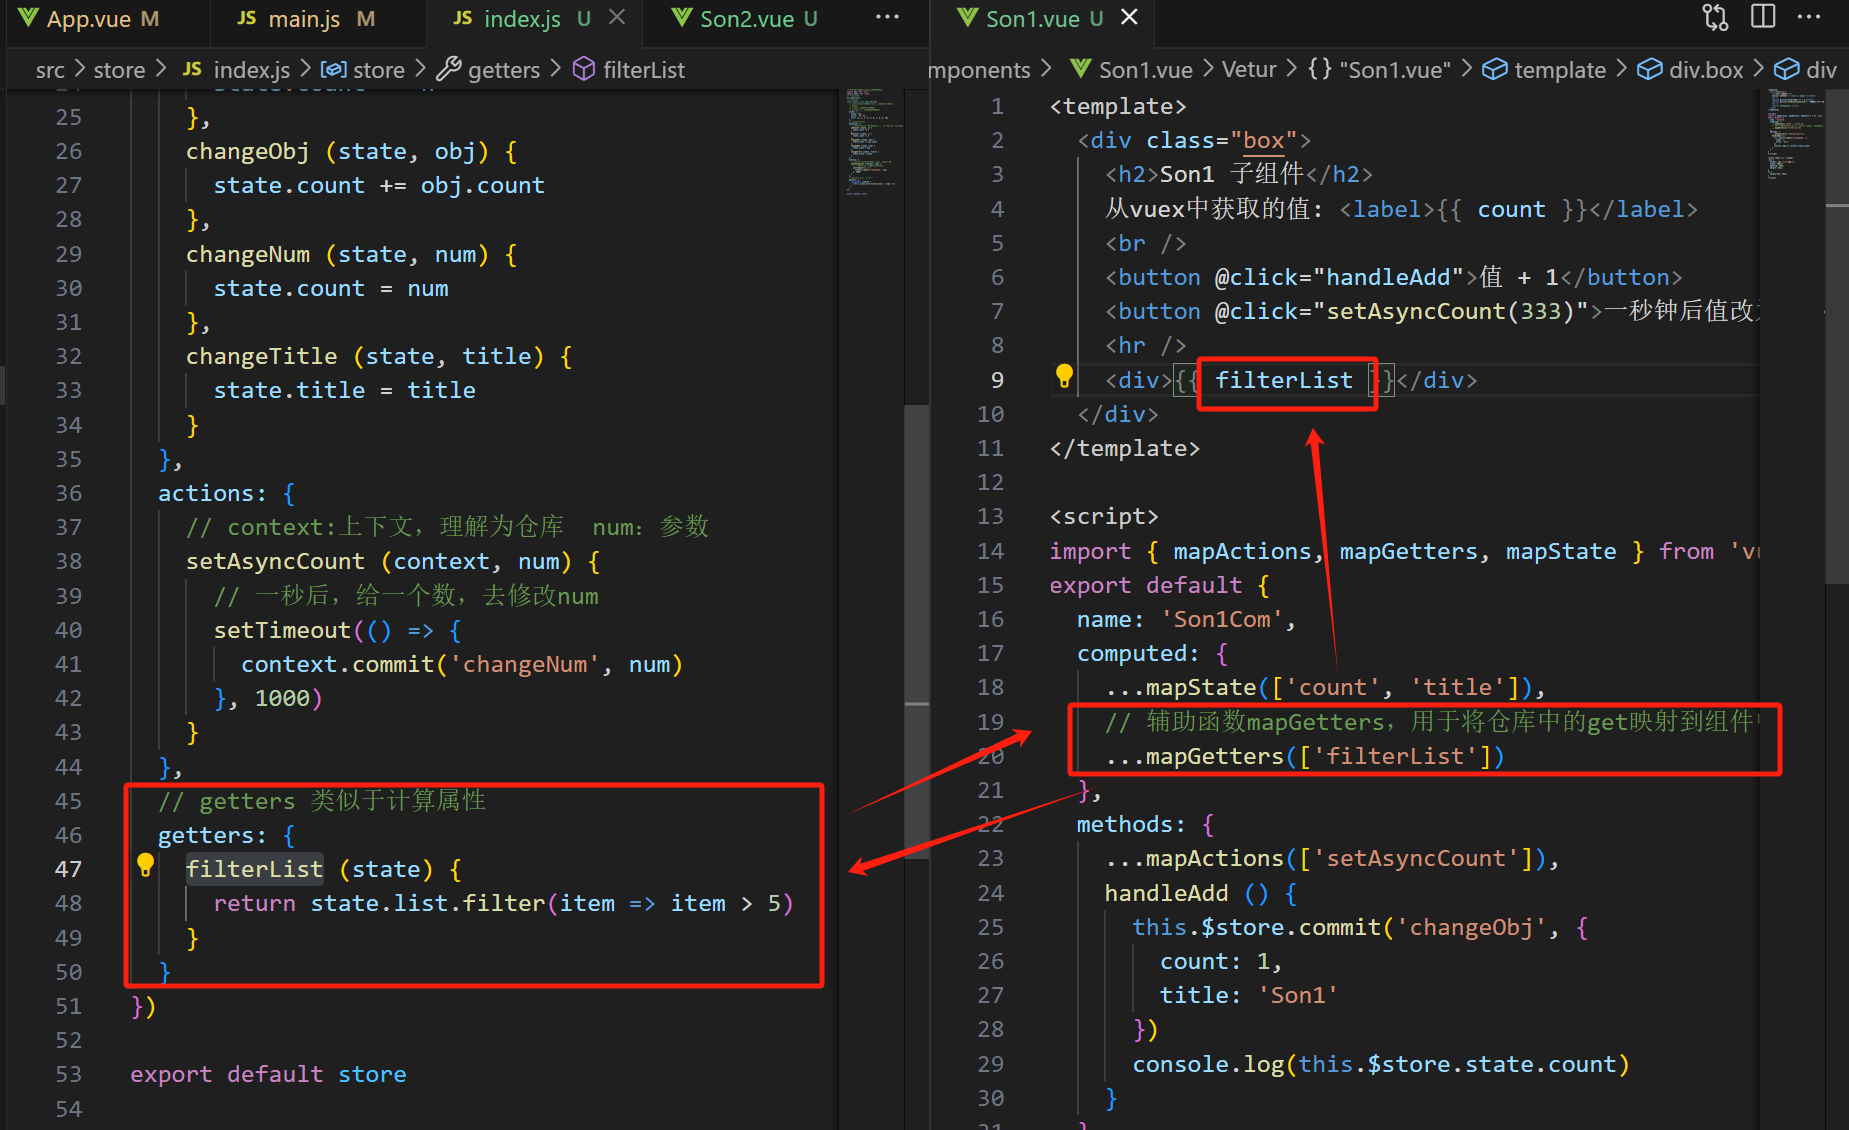Close the Son1.vue tab
The height and width of the screenshot is (1130, 1849).
[1129, 18]
